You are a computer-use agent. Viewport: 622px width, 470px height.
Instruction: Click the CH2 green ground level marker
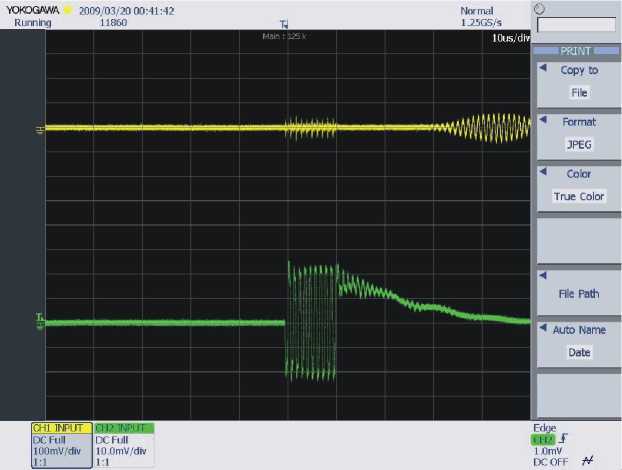(41, 321)
